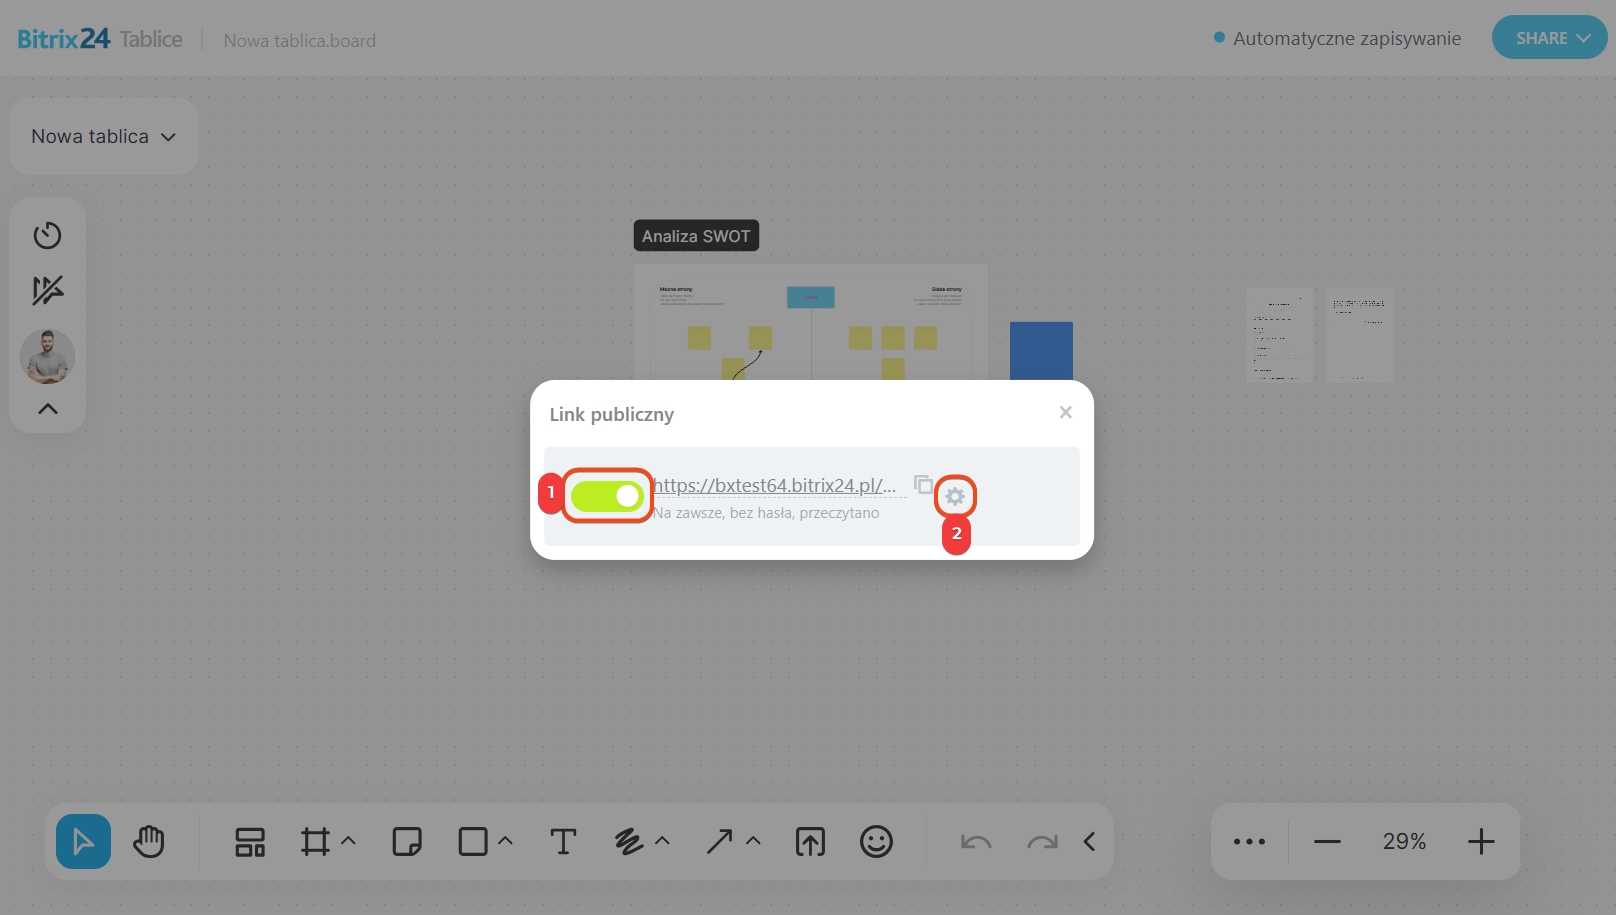Click the Bitrix24 Tablice logo

[x=100, y=39]
